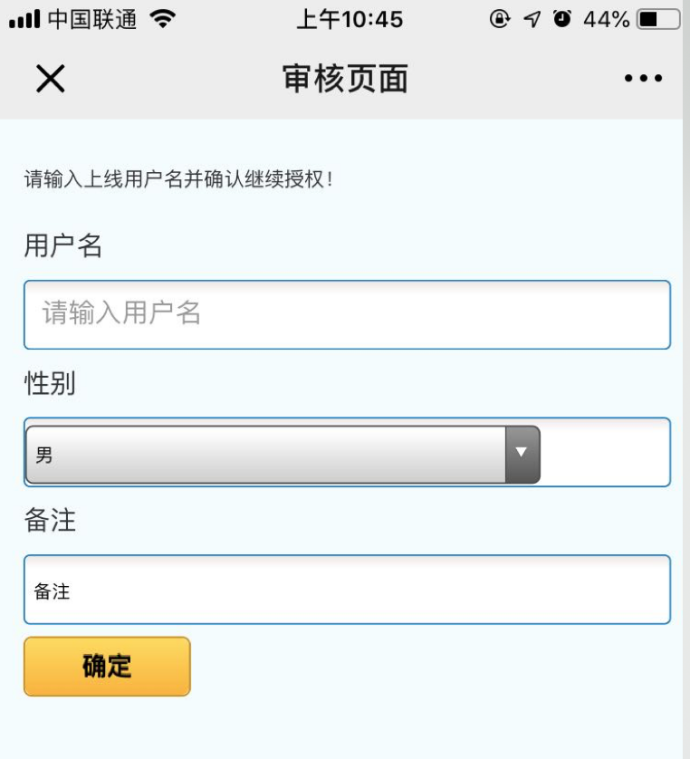Tap the location arrow status icon
The height and width of the screenshot is (759, 690).
[x=531, y=19]
